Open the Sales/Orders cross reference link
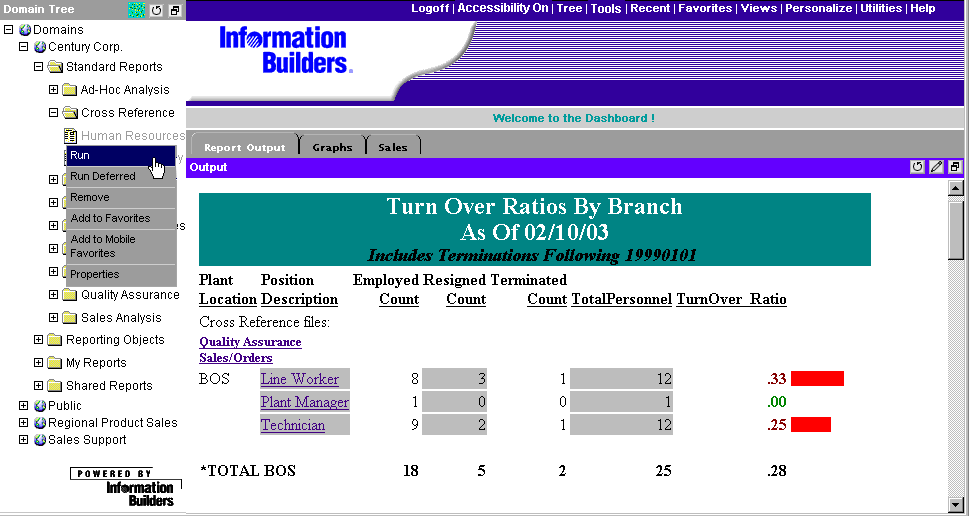The height and width of the screenshot is (516, 969). [x=235, y=358]
